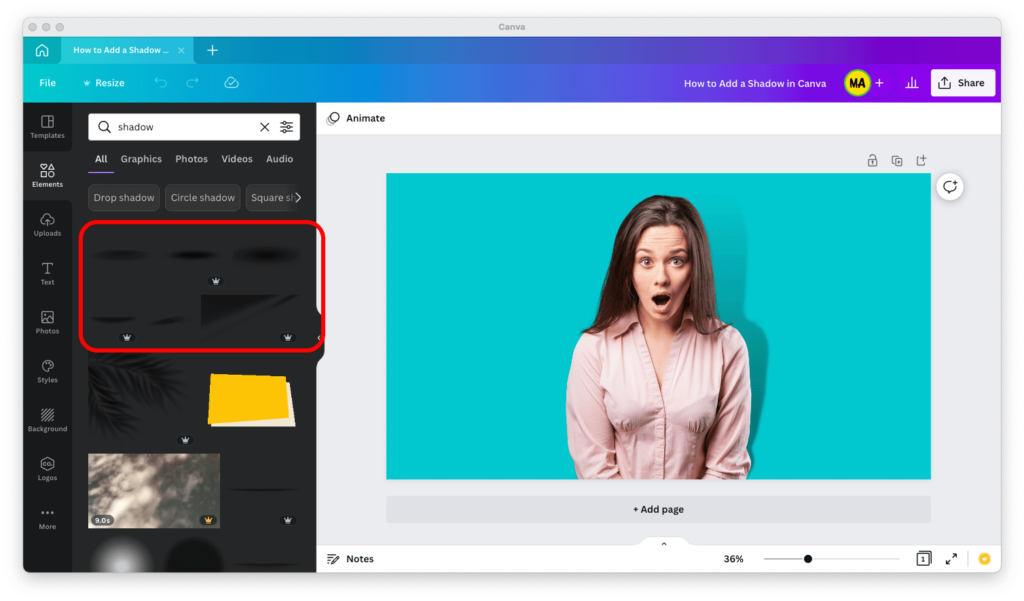Viewport: 1024px width, 601px height.
Task: Open the comment bubble button
Action: [950, 187]
